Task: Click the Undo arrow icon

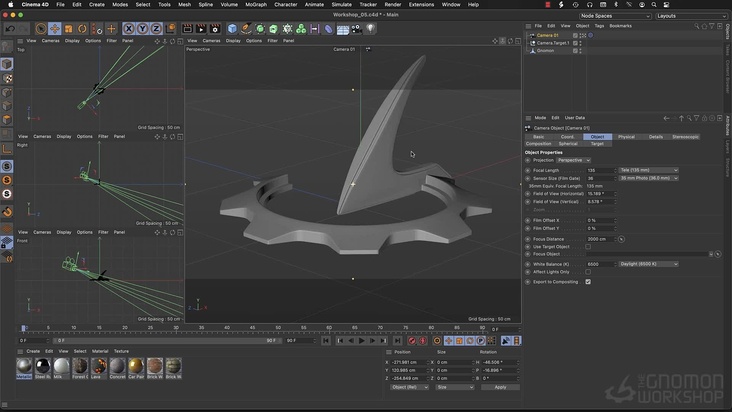Action: click(x=9, y=29)
